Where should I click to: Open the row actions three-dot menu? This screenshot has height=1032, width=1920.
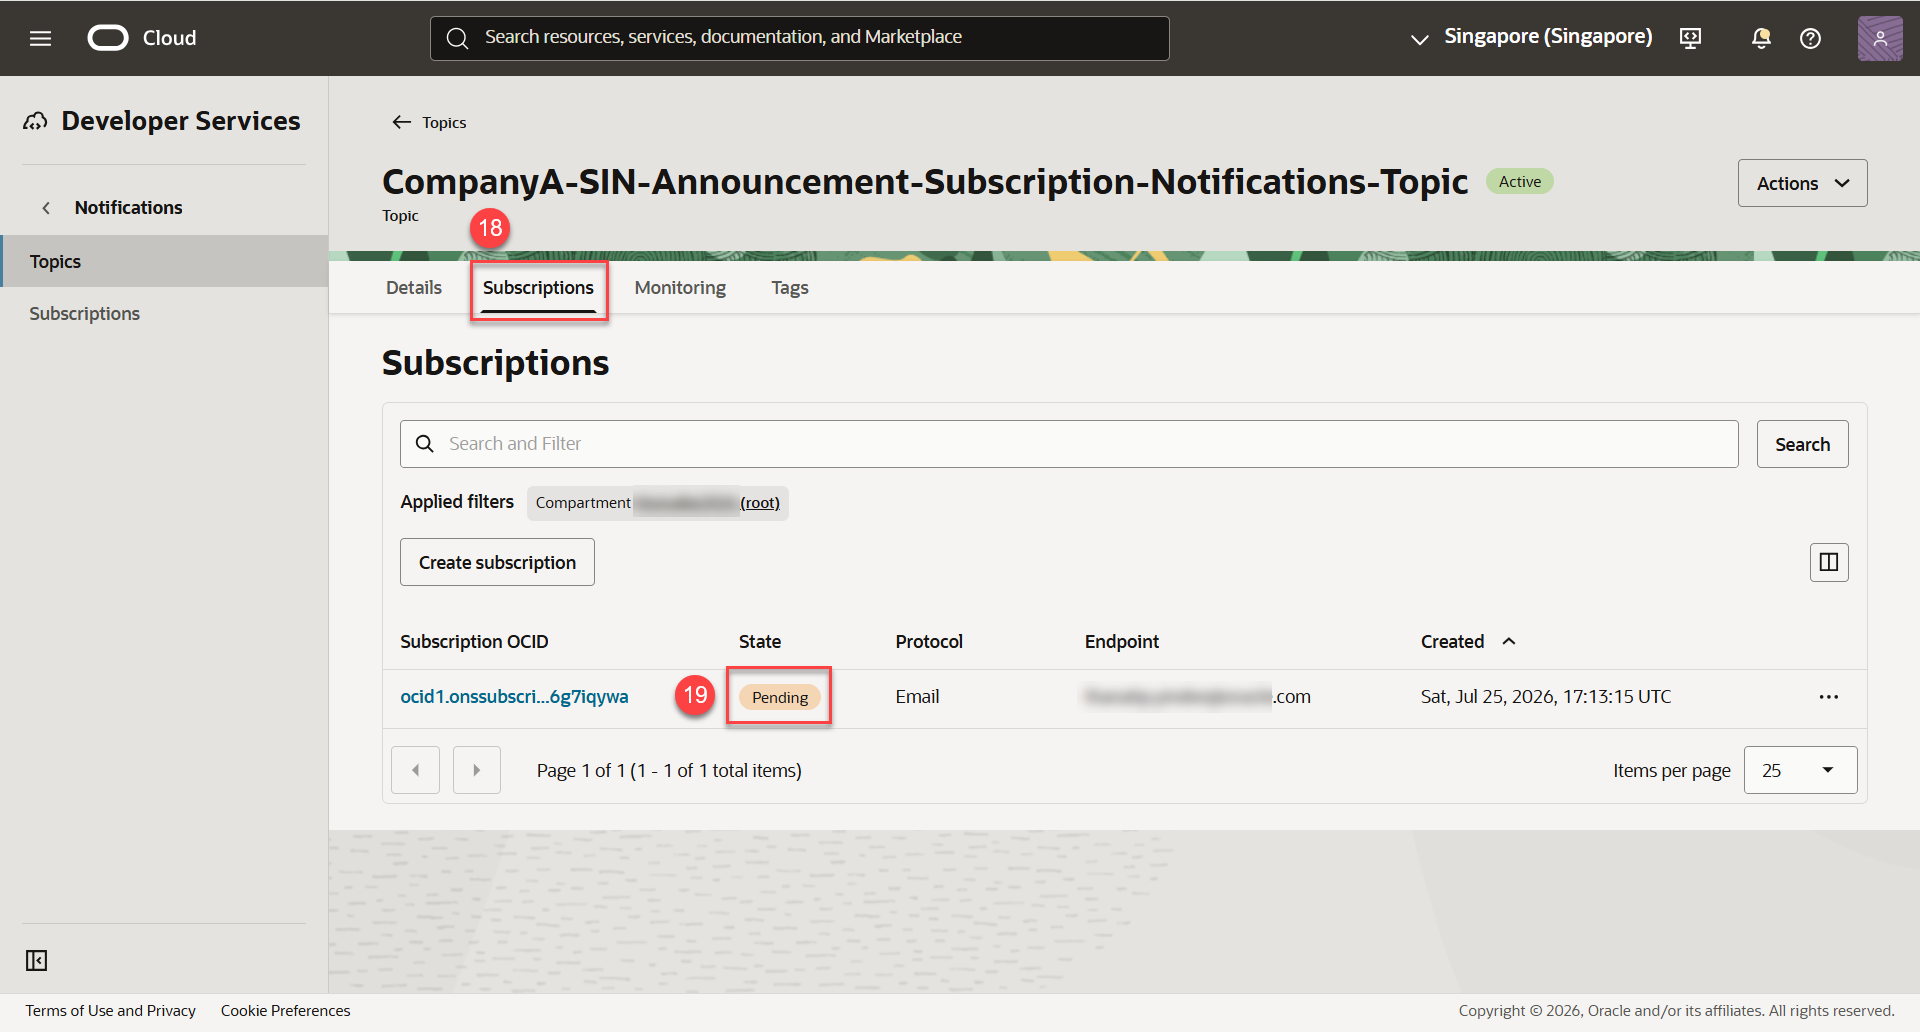click(1829, 697)
